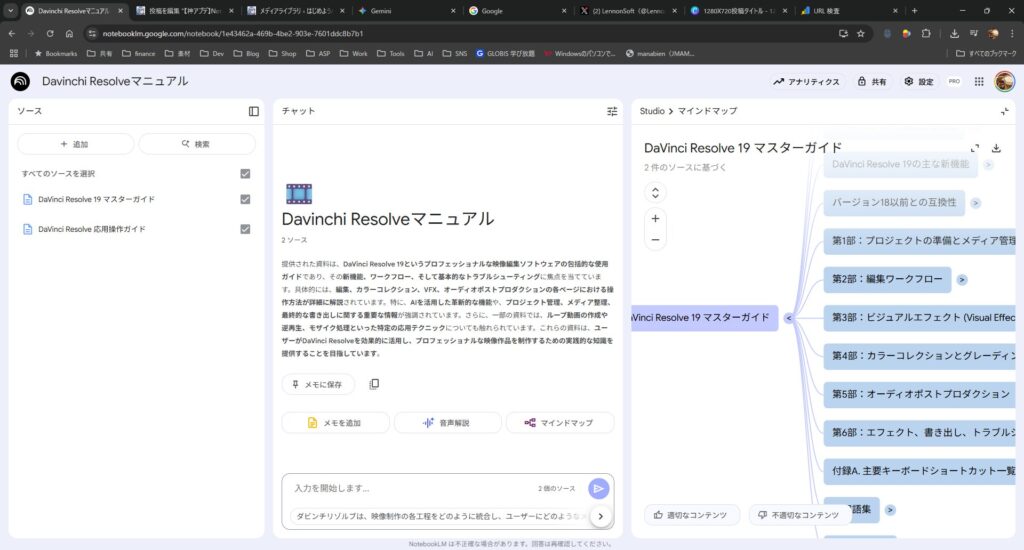Expand 第2部：編集ワークフロー node

coord(962,280)
